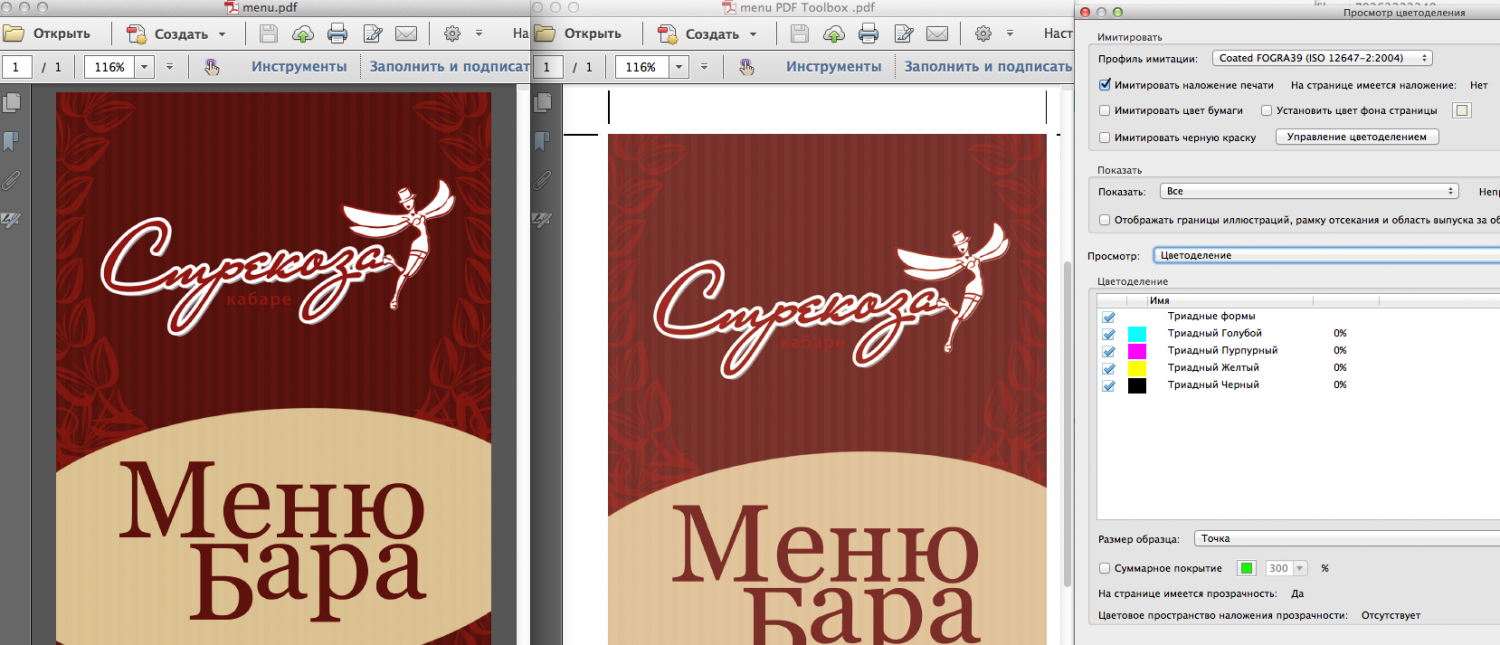Open attachments paperclip panel in menu.pdf window

point(12,180)
